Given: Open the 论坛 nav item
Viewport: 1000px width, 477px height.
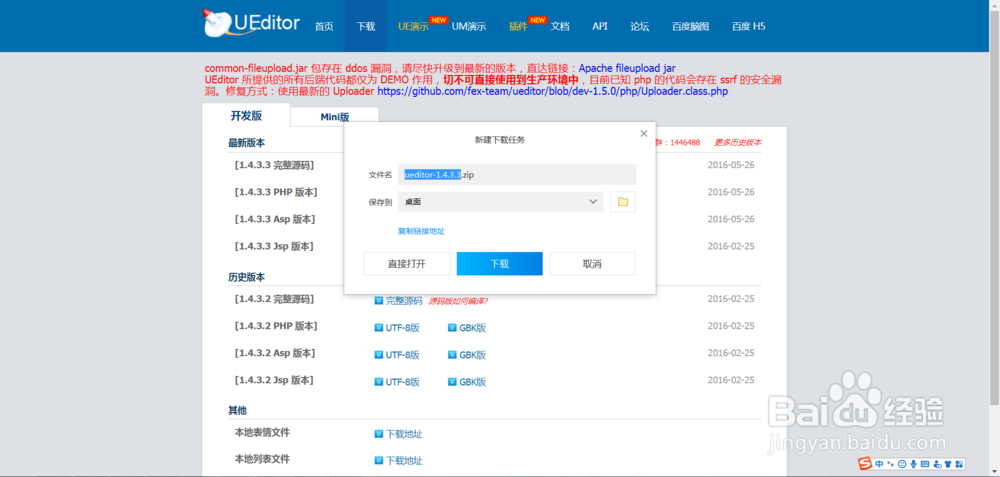Looking at the screenshot, I should pyautogui.click(x=640, y=26).
